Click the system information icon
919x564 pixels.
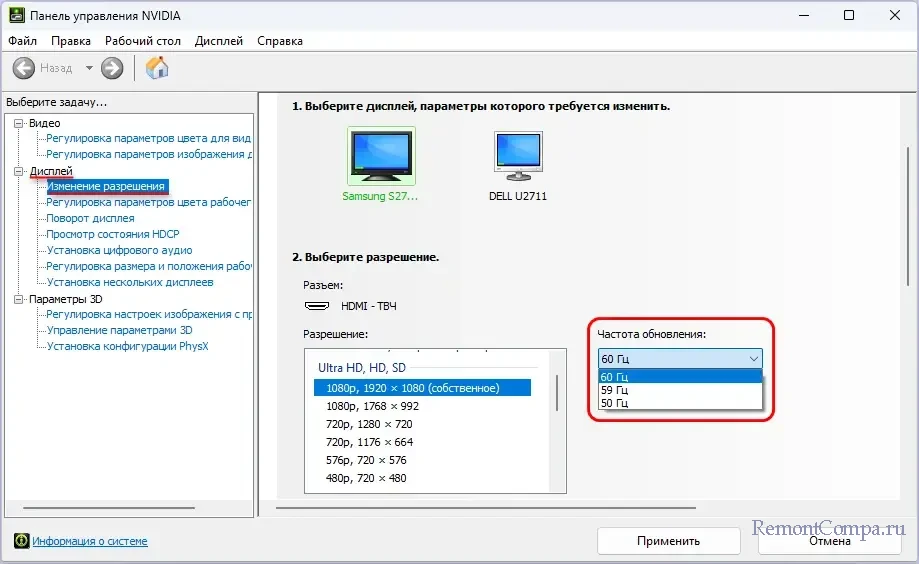click(x=21, y=541)
